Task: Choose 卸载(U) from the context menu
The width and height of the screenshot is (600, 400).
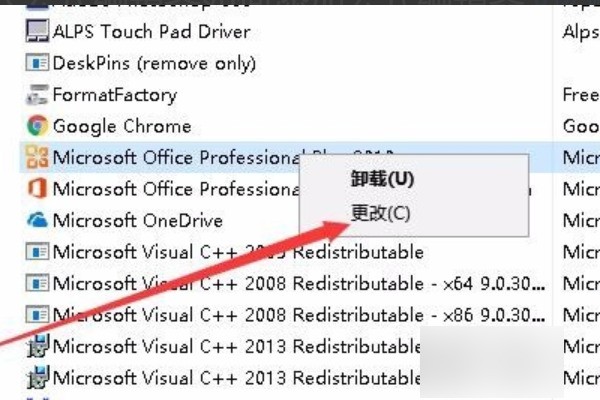Action: (382, 179)
